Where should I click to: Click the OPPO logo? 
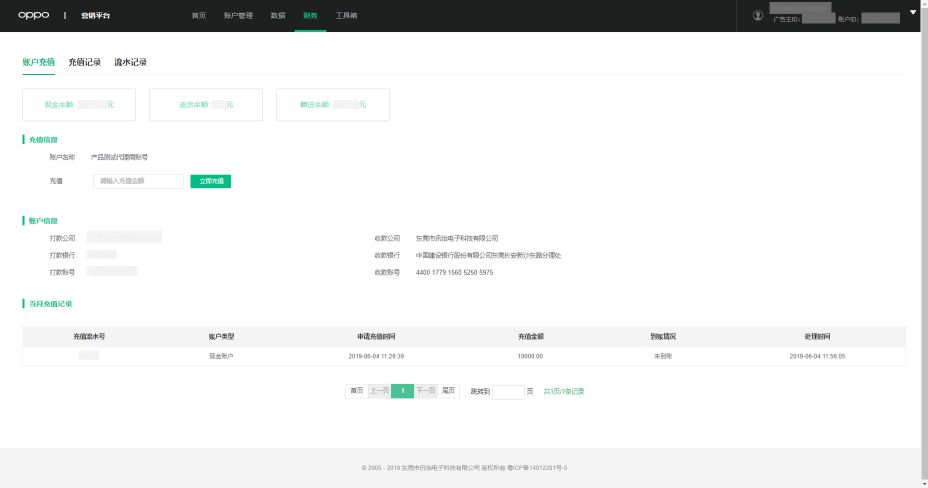[33, 16]
